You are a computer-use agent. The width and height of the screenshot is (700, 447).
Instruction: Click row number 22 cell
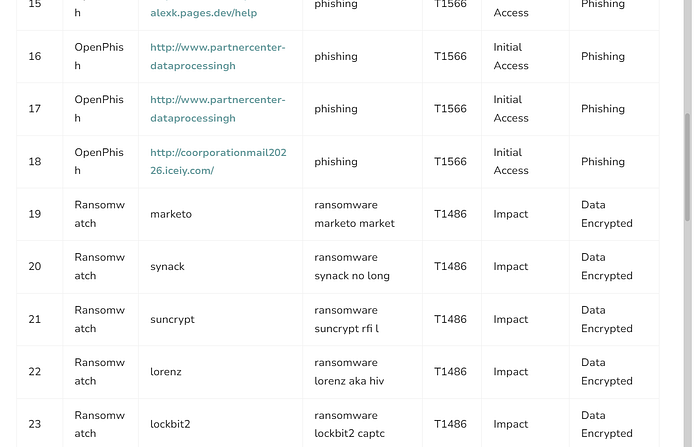[40, 372]
